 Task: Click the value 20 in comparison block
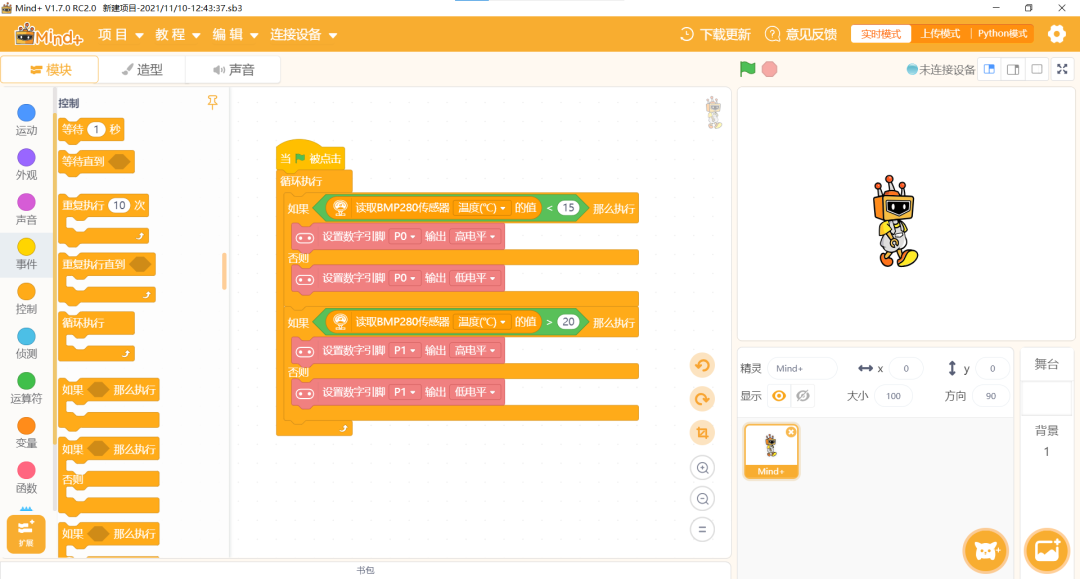(568, 322)
